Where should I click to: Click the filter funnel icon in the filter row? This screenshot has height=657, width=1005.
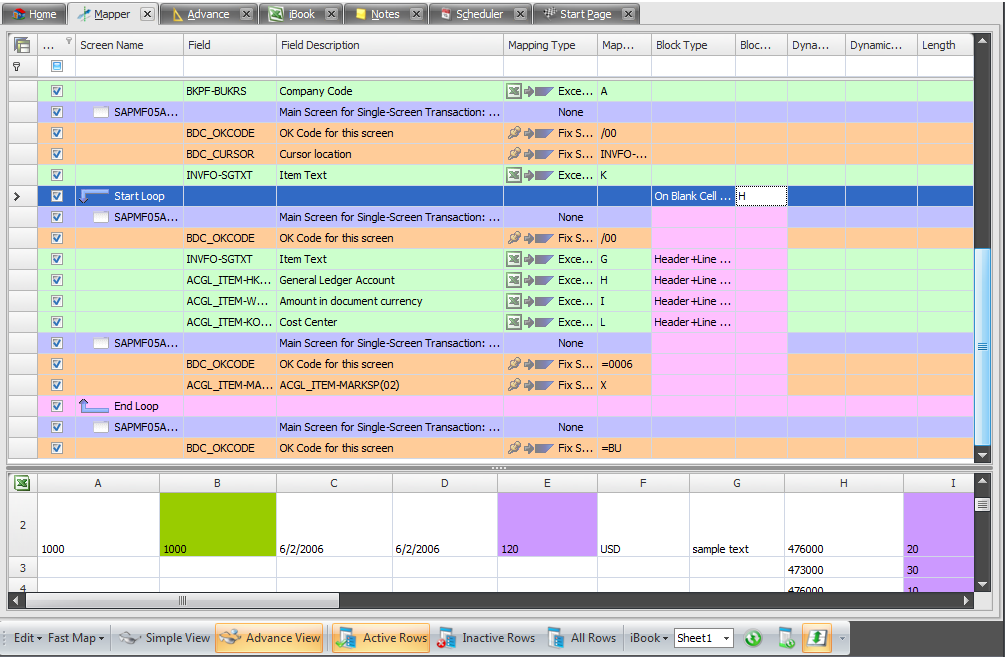pos(16,66)
